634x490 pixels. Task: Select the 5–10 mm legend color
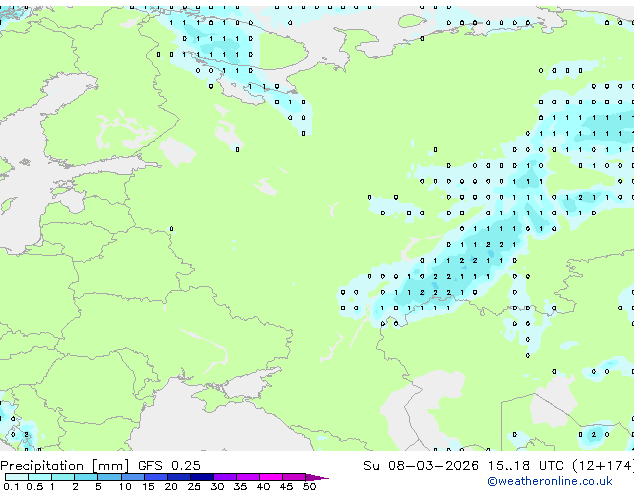pyautogui.click(x=110, y=477)
